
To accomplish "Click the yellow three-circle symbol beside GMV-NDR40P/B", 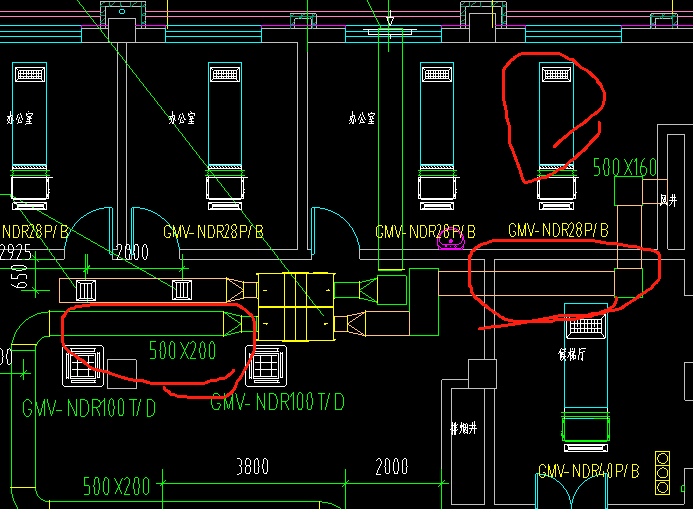I will pyautogui.click(x=662, y=473).
